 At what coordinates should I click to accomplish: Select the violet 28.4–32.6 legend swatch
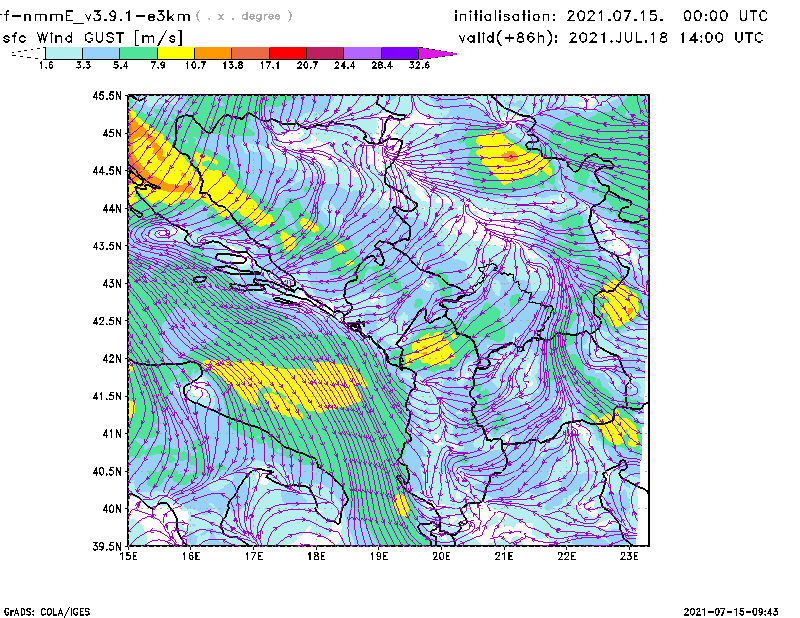click(399, 53)
